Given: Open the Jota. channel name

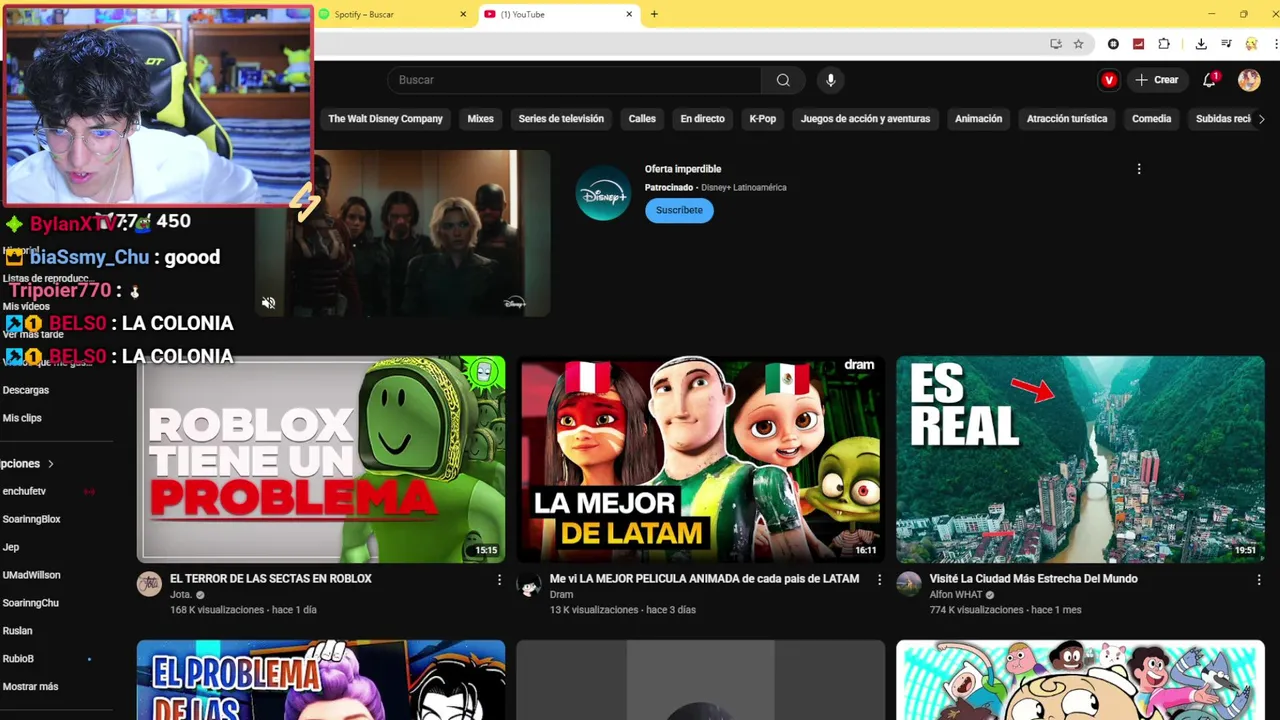Looking at the screenshot, I should click(180, 595).
